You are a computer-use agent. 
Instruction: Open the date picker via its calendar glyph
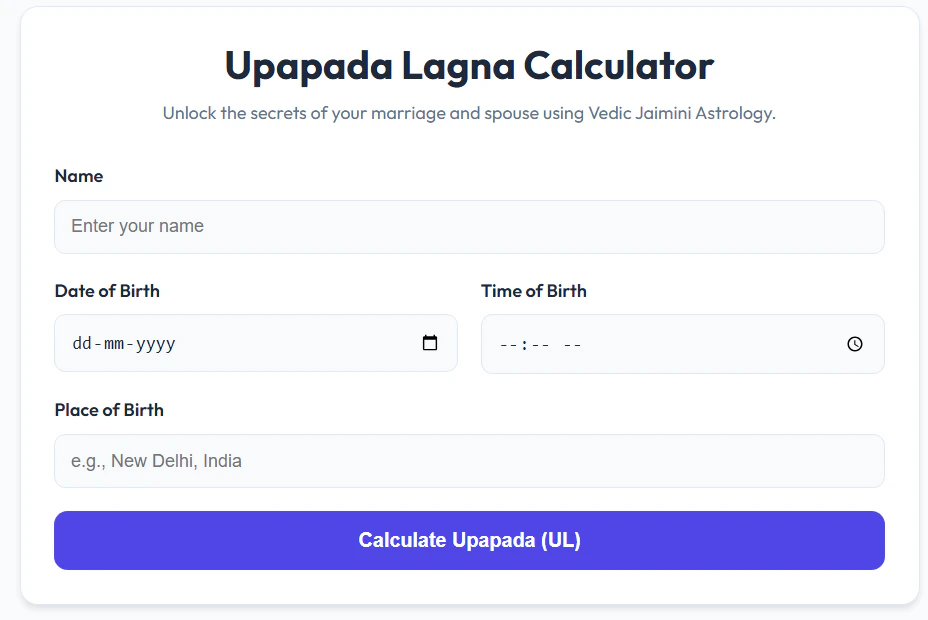430,343
